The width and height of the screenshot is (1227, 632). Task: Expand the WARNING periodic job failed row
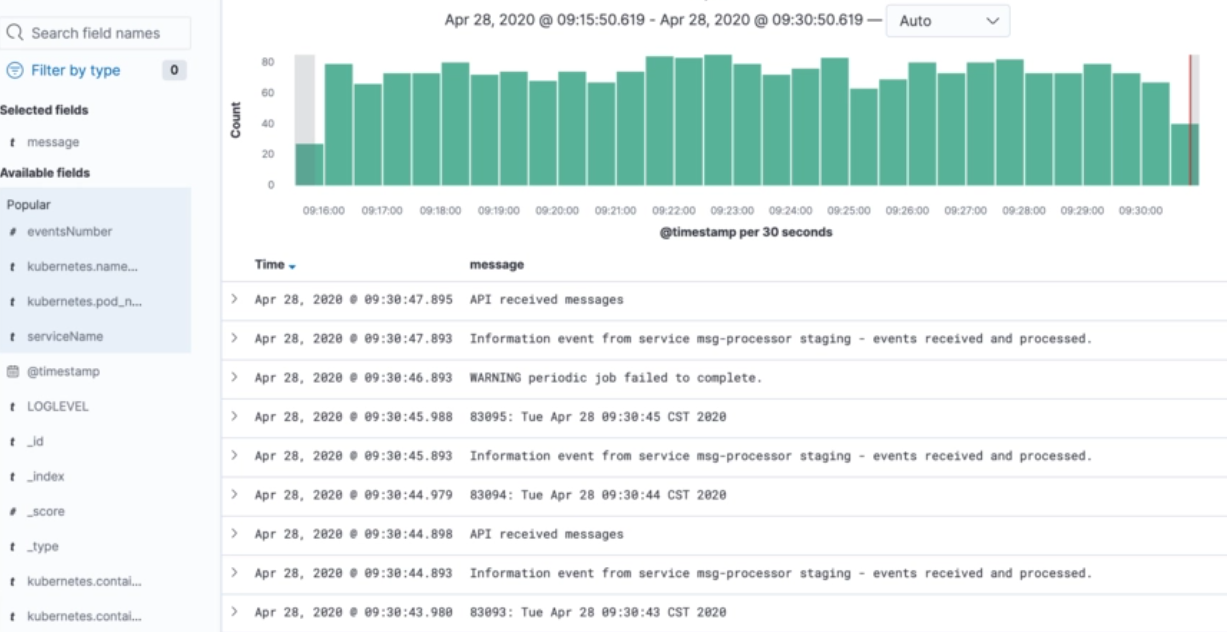tap(235, 377)
